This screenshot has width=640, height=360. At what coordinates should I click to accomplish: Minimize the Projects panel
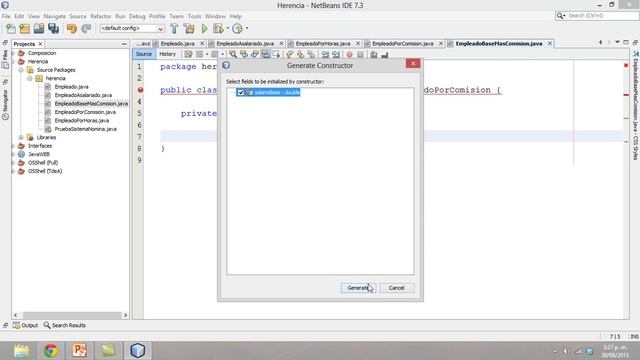(124, 44)
